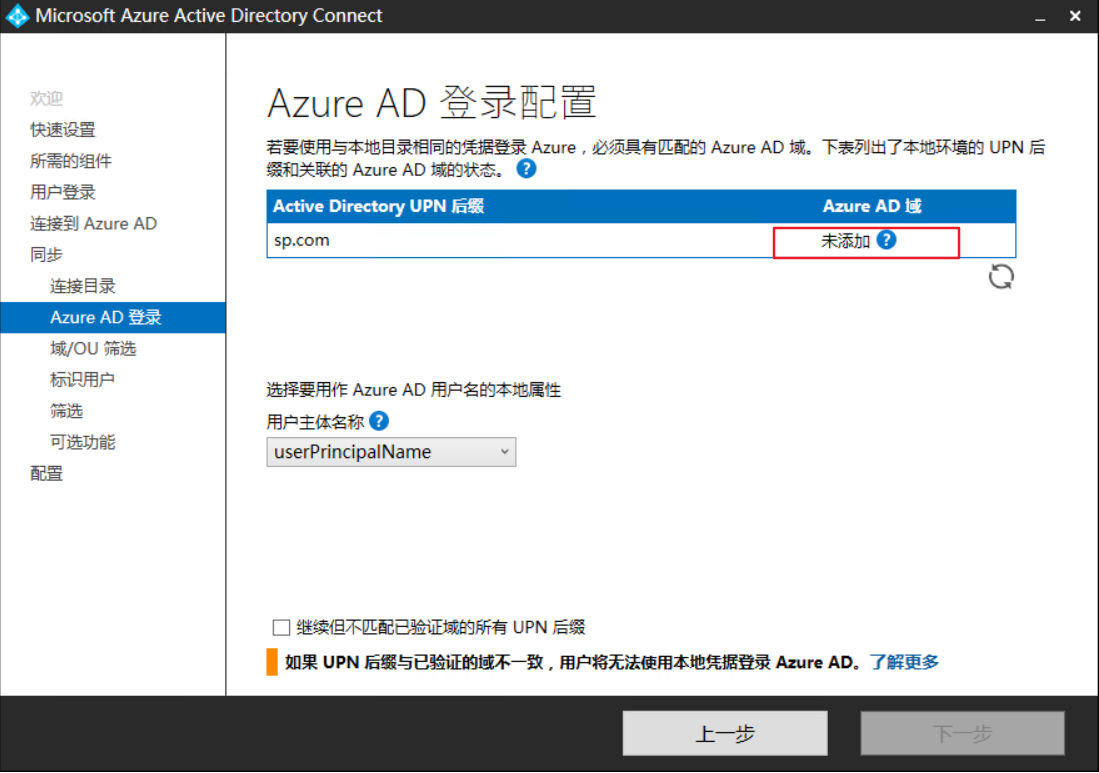This screenshot has width=1099, height=773.
Task: Open help tooltip beside the intro paragraph
Action: coord(526,169)
